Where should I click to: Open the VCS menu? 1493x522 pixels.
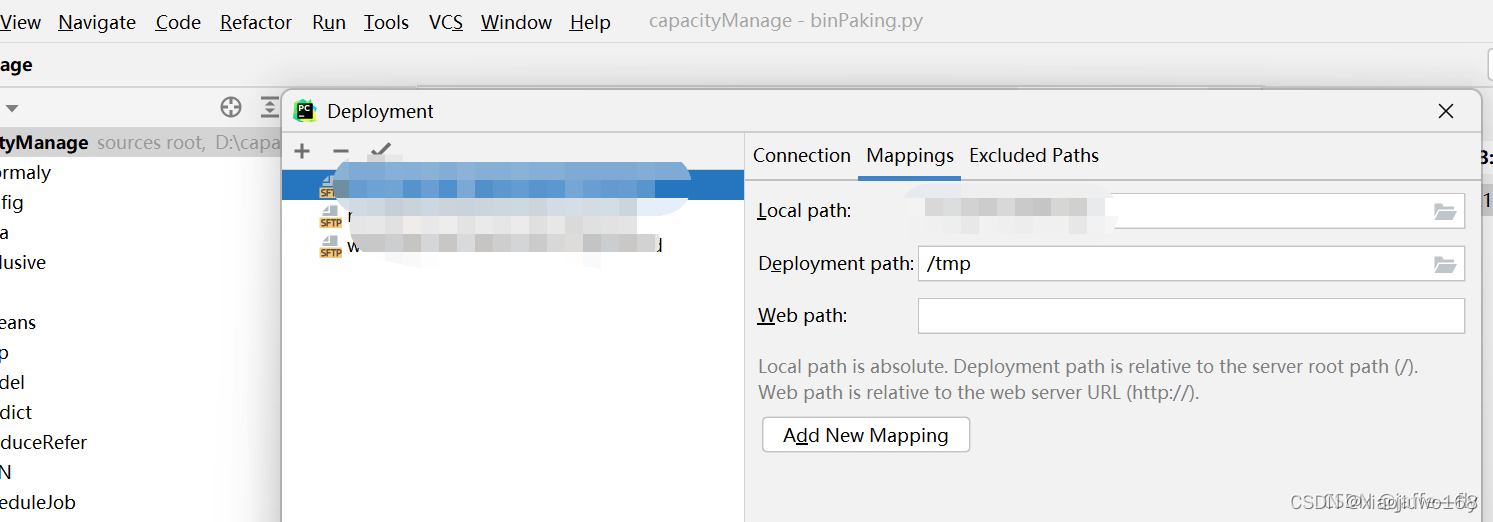pos(446,22)
